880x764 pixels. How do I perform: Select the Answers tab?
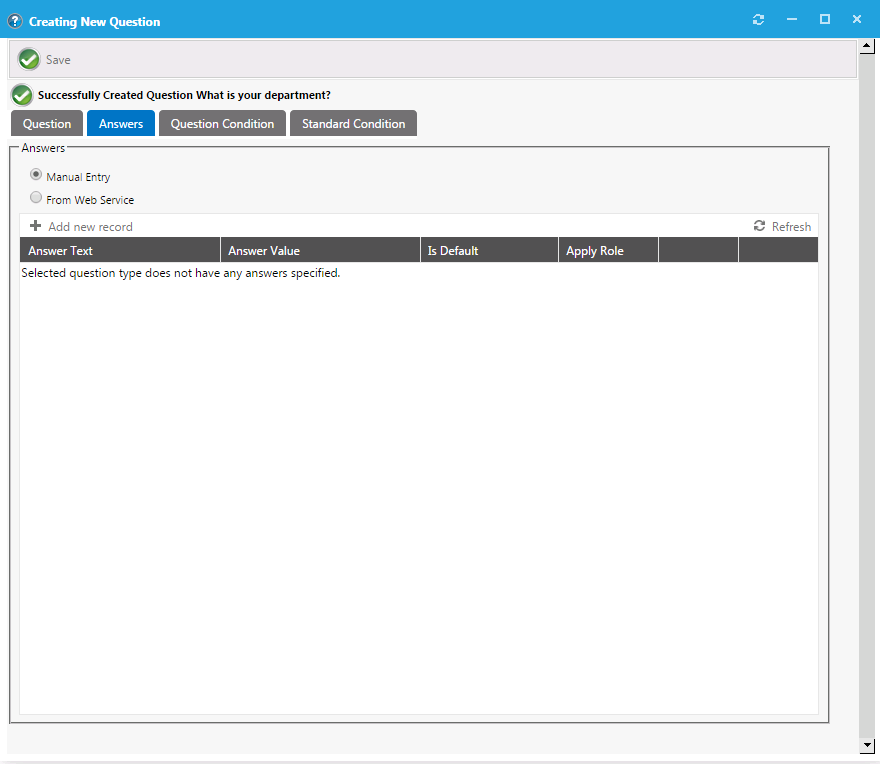(121, 124)
